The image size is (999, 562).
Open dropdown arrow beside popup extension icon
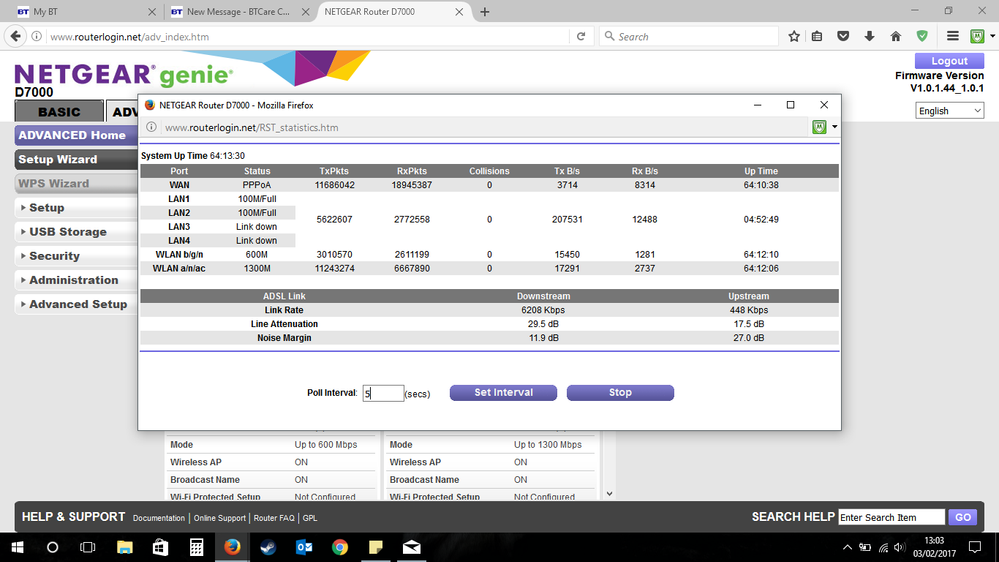834,127
